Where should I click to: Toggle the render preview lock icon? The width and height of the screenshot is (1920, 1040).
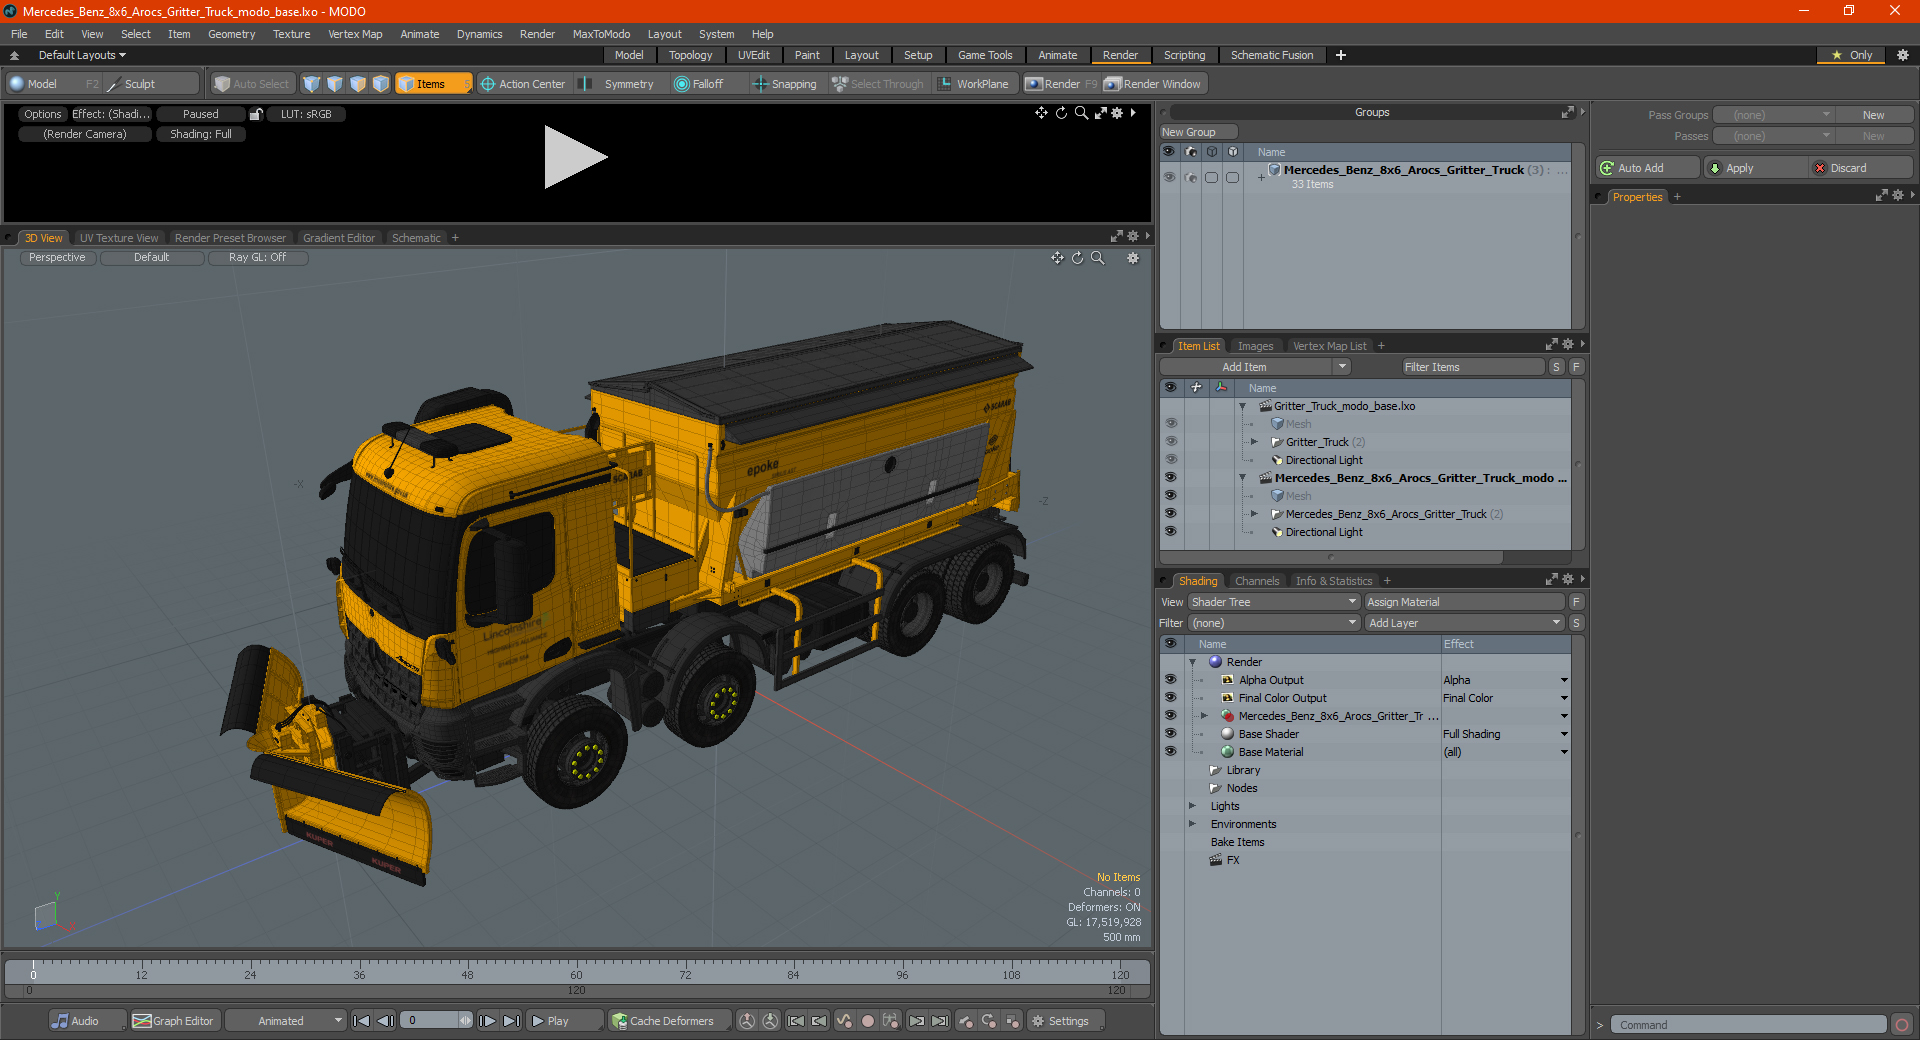tap(256, 114)
